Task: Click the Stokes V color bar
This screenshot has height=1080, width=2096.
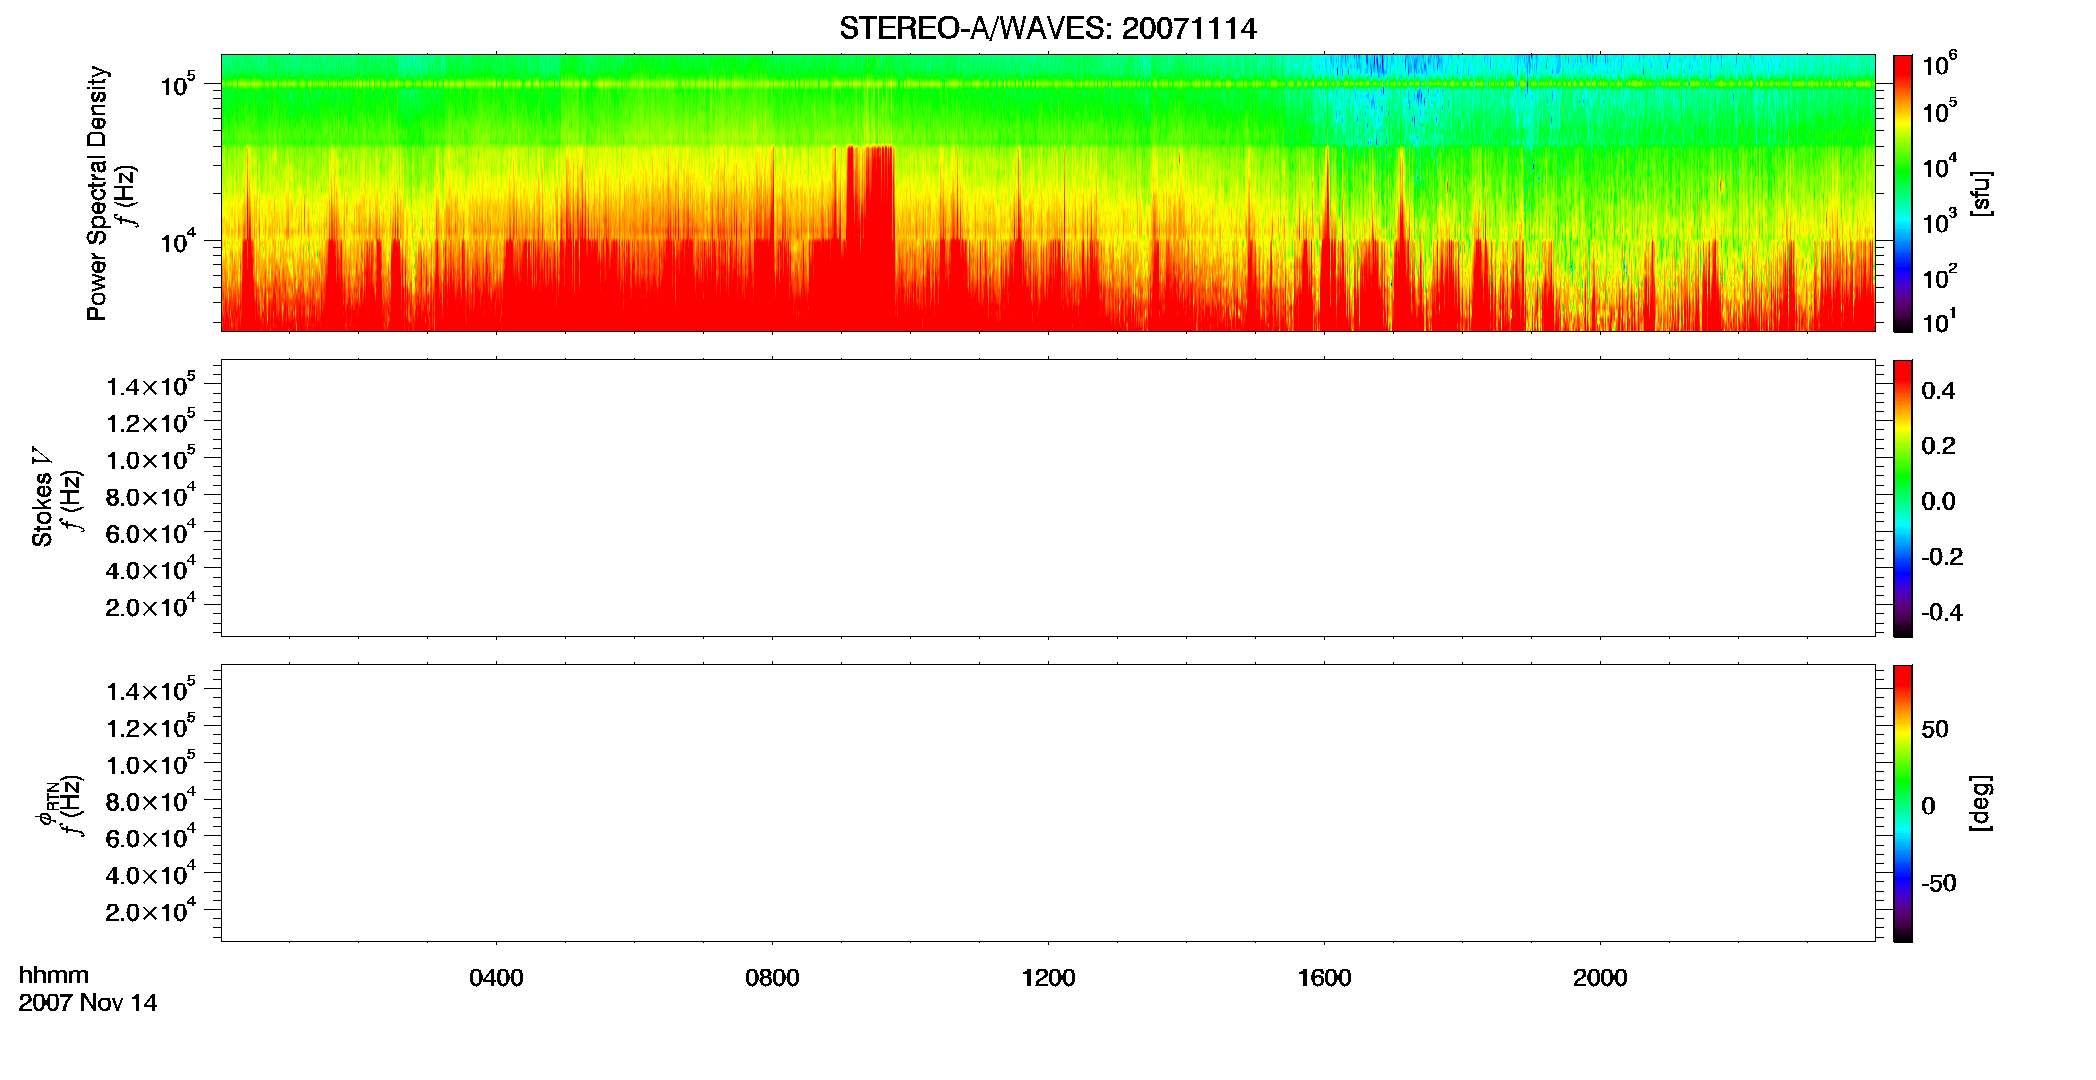Action: click(1902, 498)
